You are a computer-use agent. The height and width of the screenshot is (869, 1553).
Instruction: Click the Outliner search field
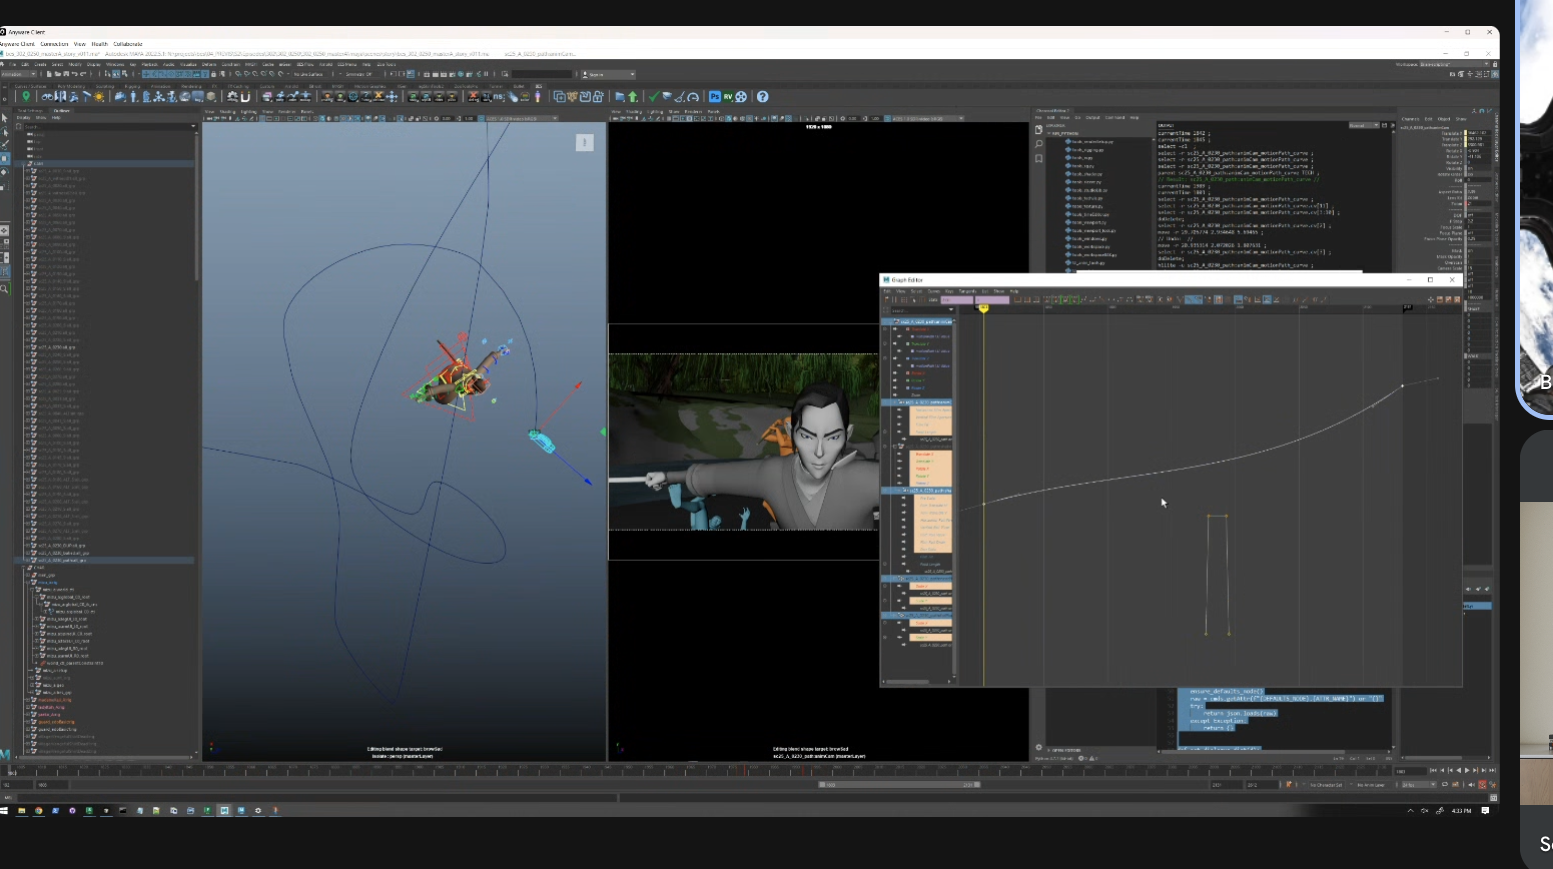[107, 126]
